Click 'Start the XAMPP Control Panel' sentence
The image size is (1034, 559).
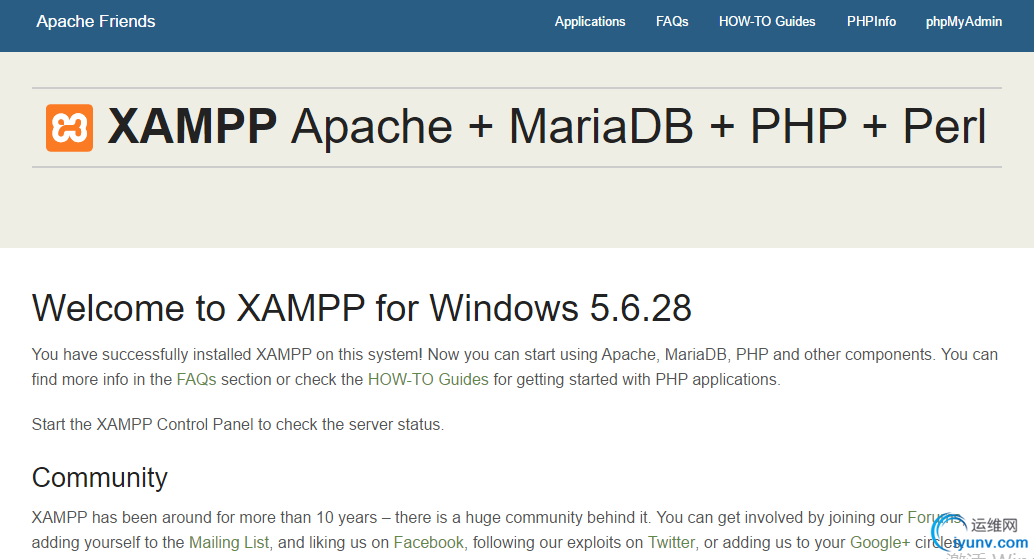(x=238, y=425)
